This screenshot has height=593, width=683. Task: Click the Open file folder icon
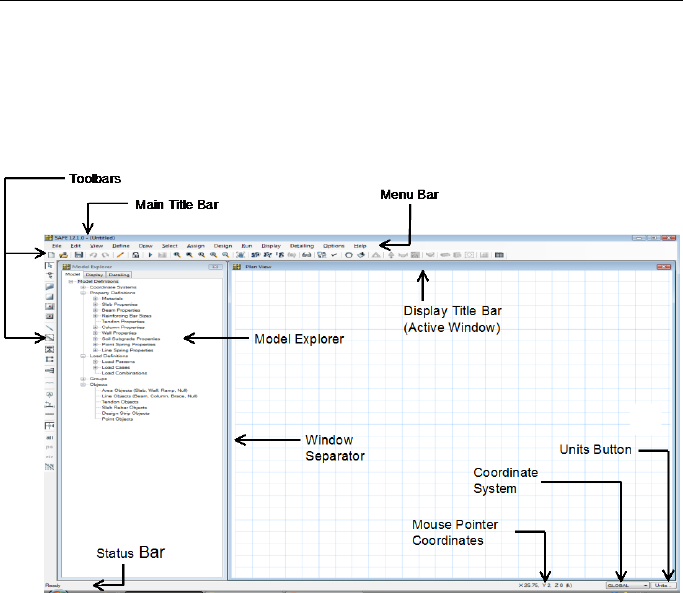click(64, 255)
